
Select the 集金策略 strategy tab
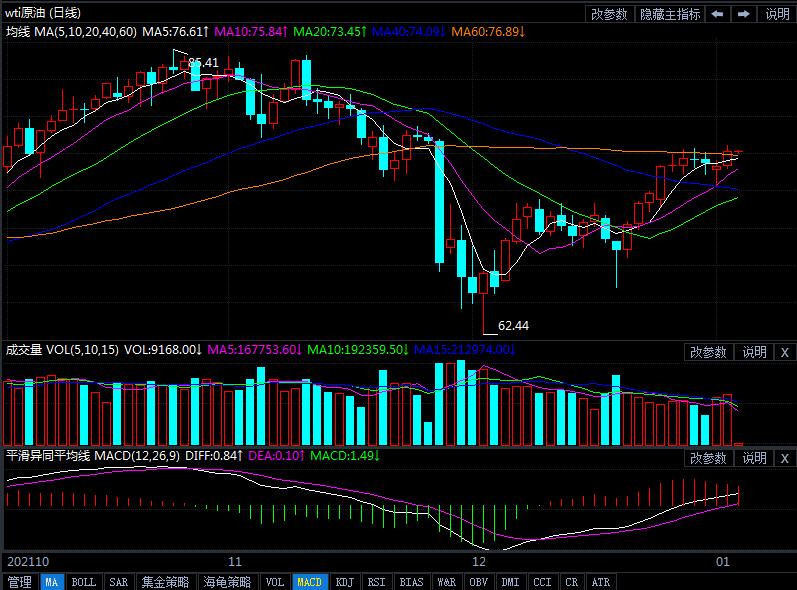click(164, 582)
